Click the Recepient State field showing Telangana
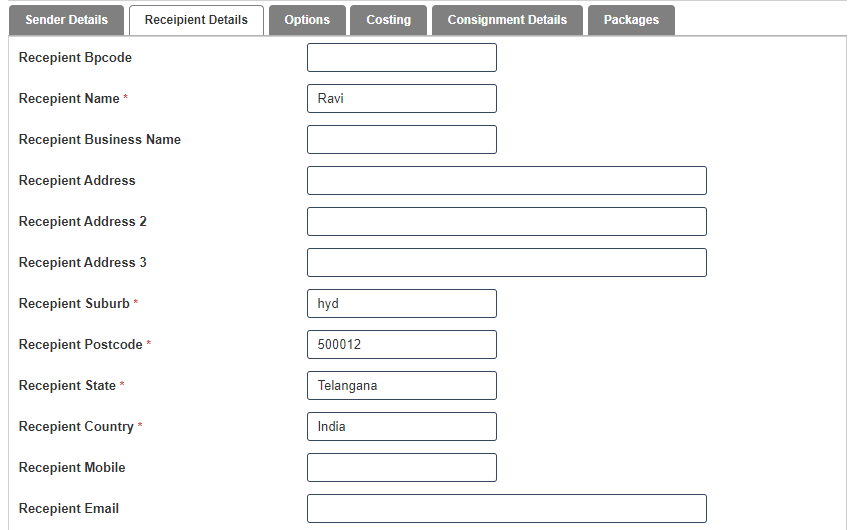 point(401,386)
